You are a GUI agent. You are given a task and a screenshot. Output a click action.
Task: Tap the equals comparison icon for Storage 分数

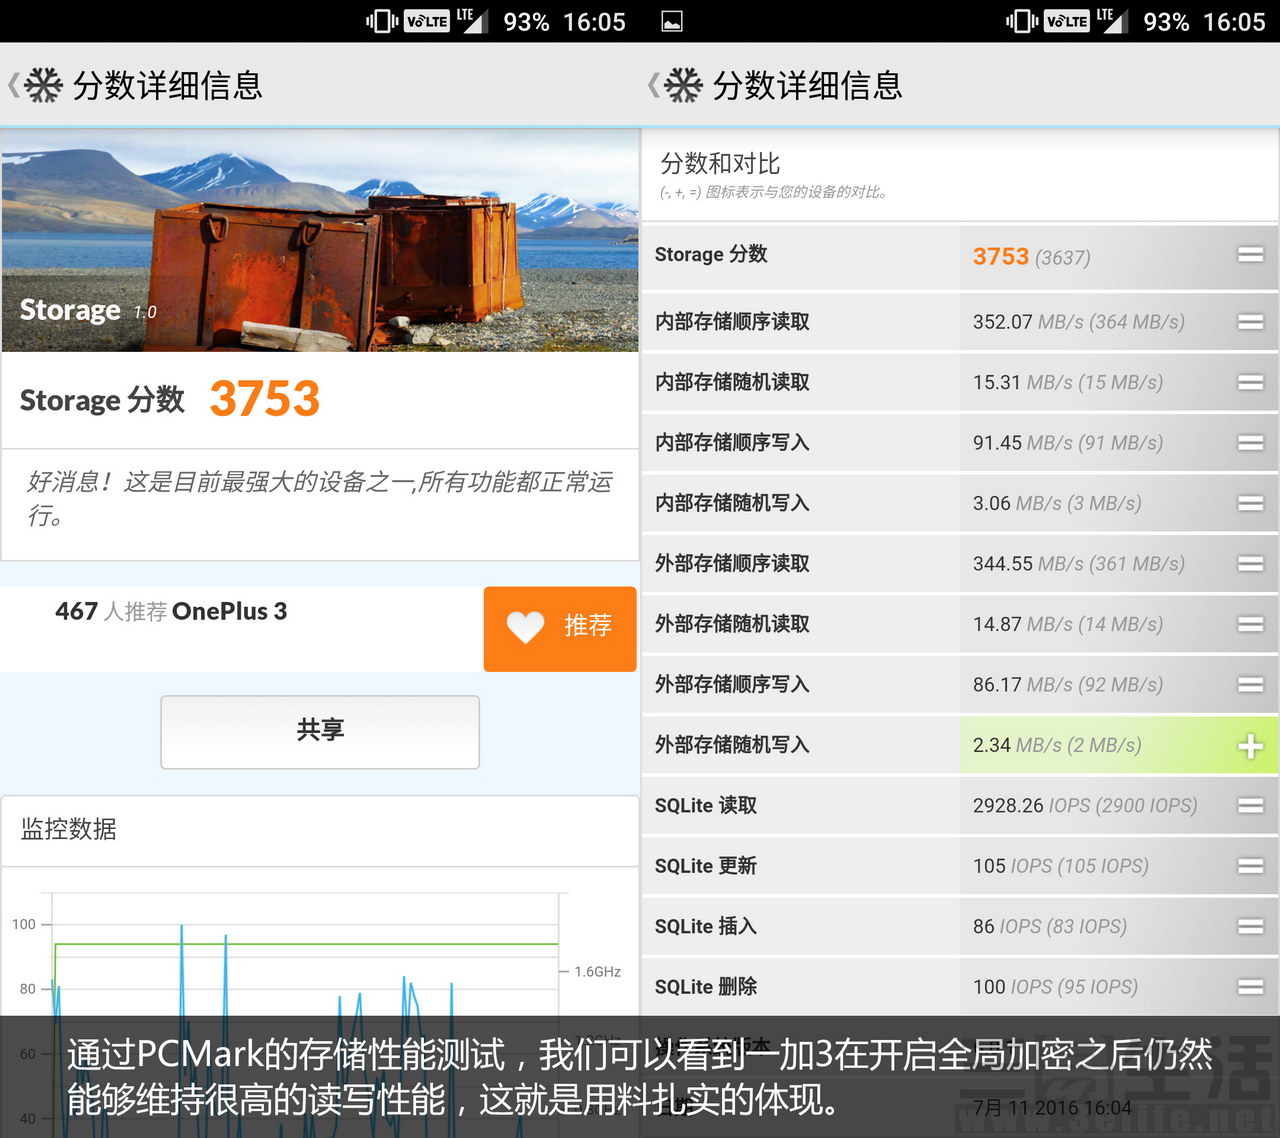pos(1250,255)
